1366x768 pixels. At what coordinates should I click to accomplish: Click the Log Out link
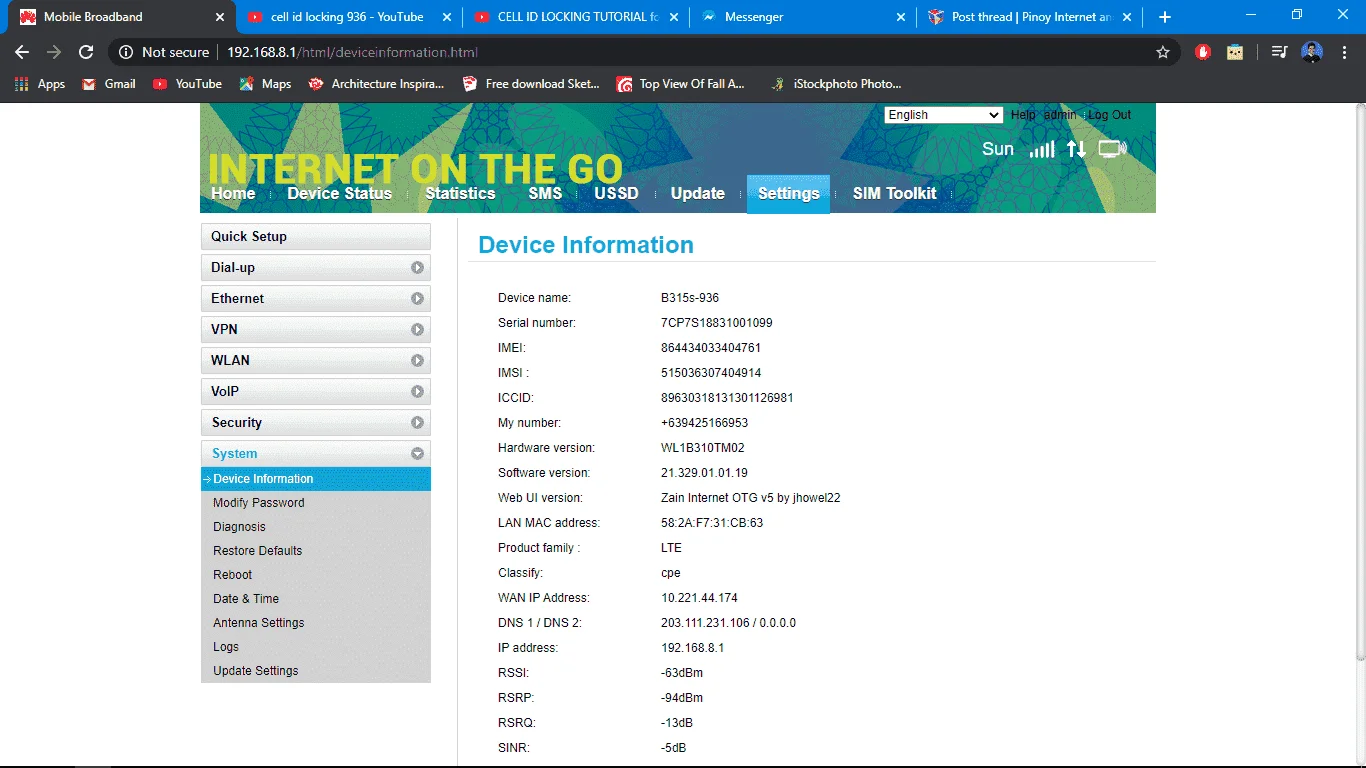[1110, 115]
